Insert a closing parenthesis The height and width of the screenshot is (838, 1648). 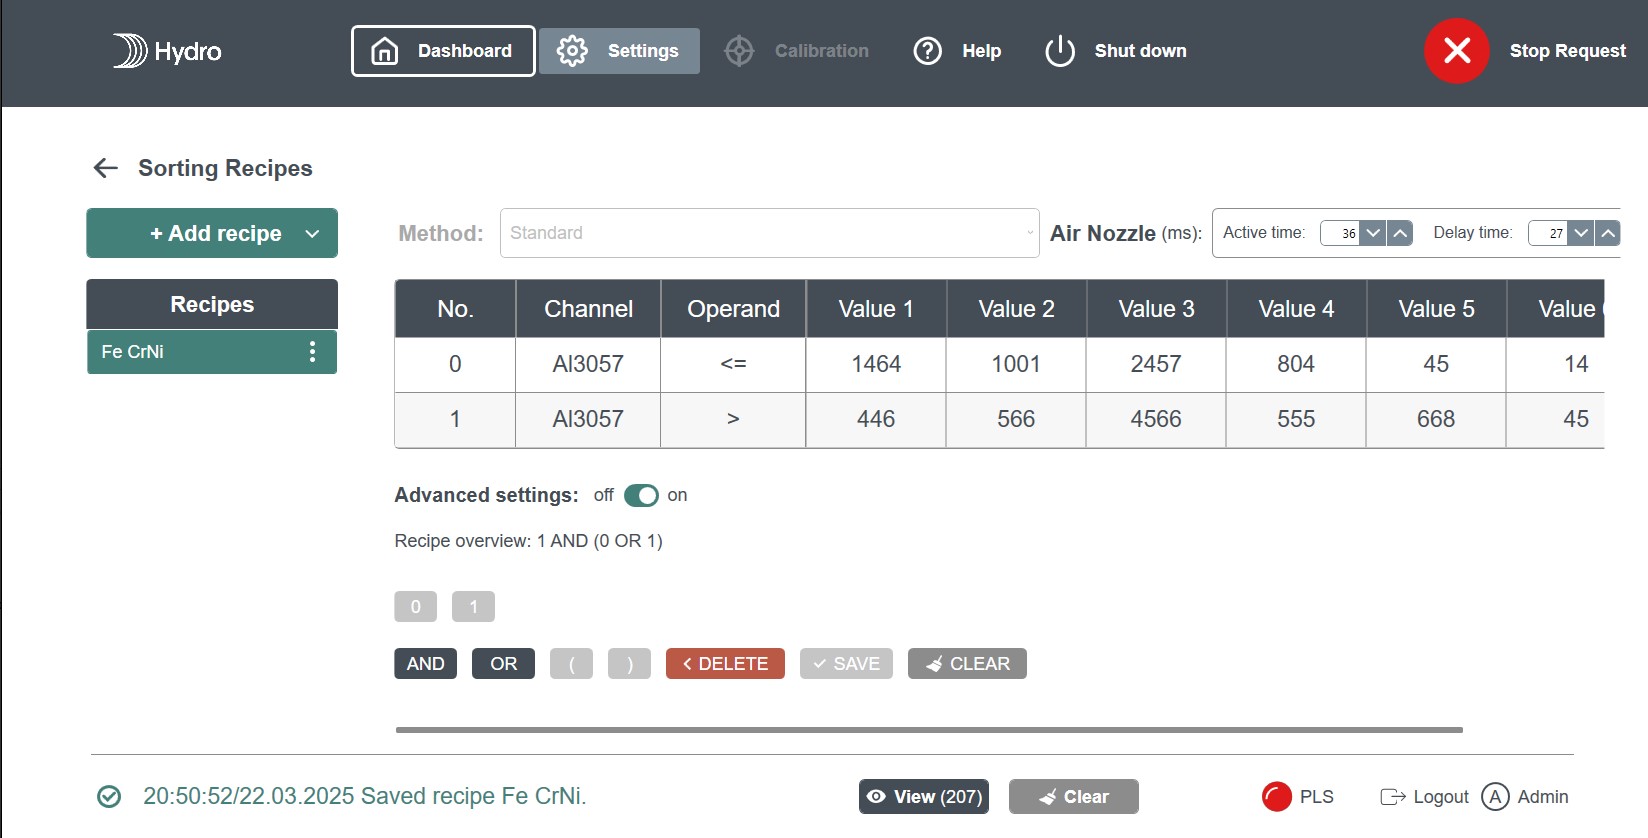point(629,664)
